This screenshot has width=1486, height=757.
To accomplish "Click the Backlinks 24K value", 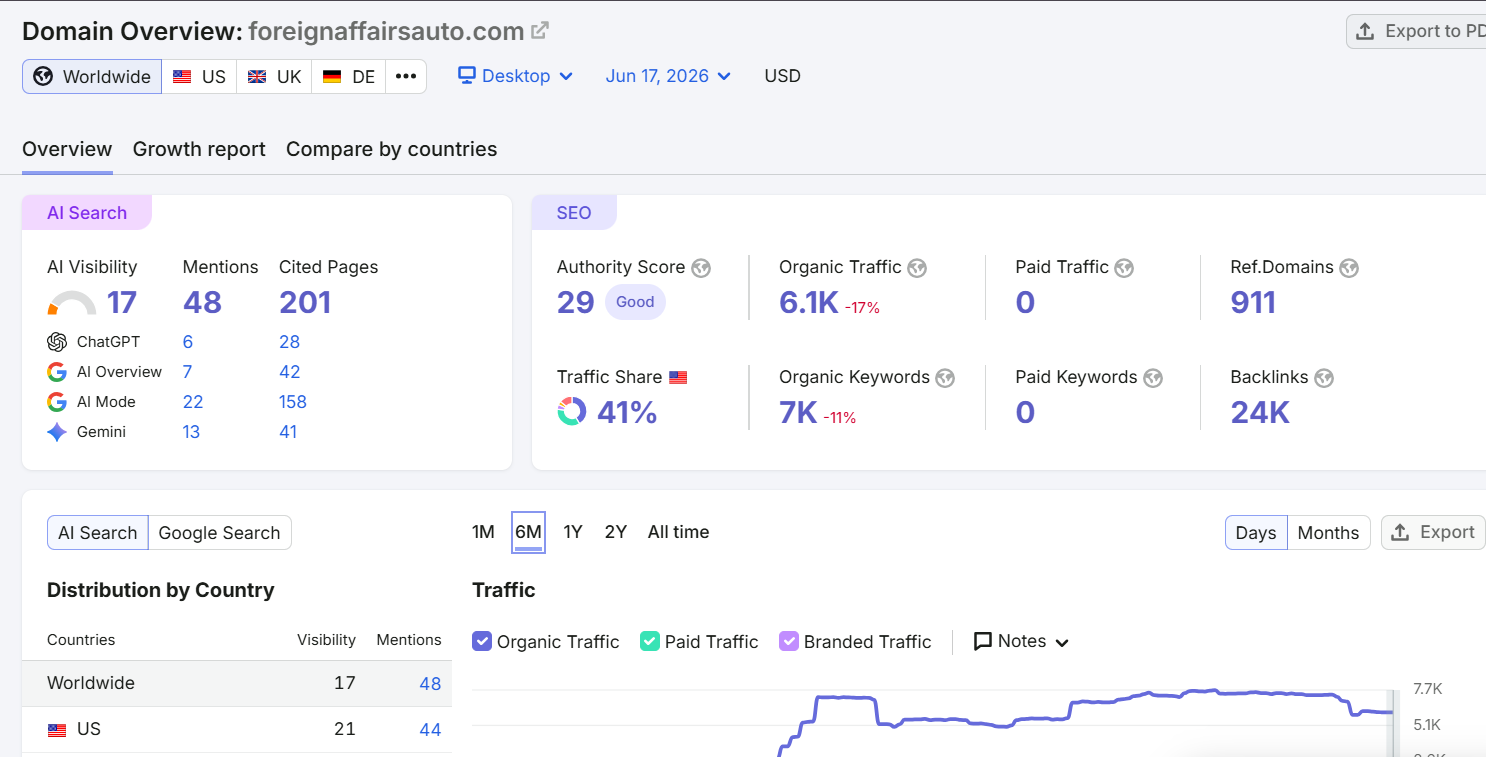I will click(1260, 412).
